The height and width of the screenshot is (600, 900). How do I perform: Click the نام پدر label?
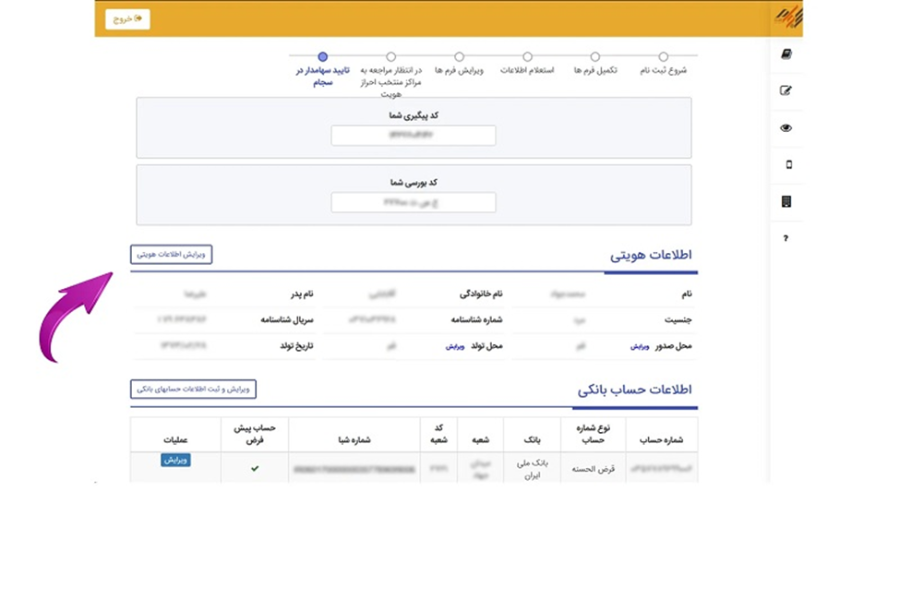302,294
